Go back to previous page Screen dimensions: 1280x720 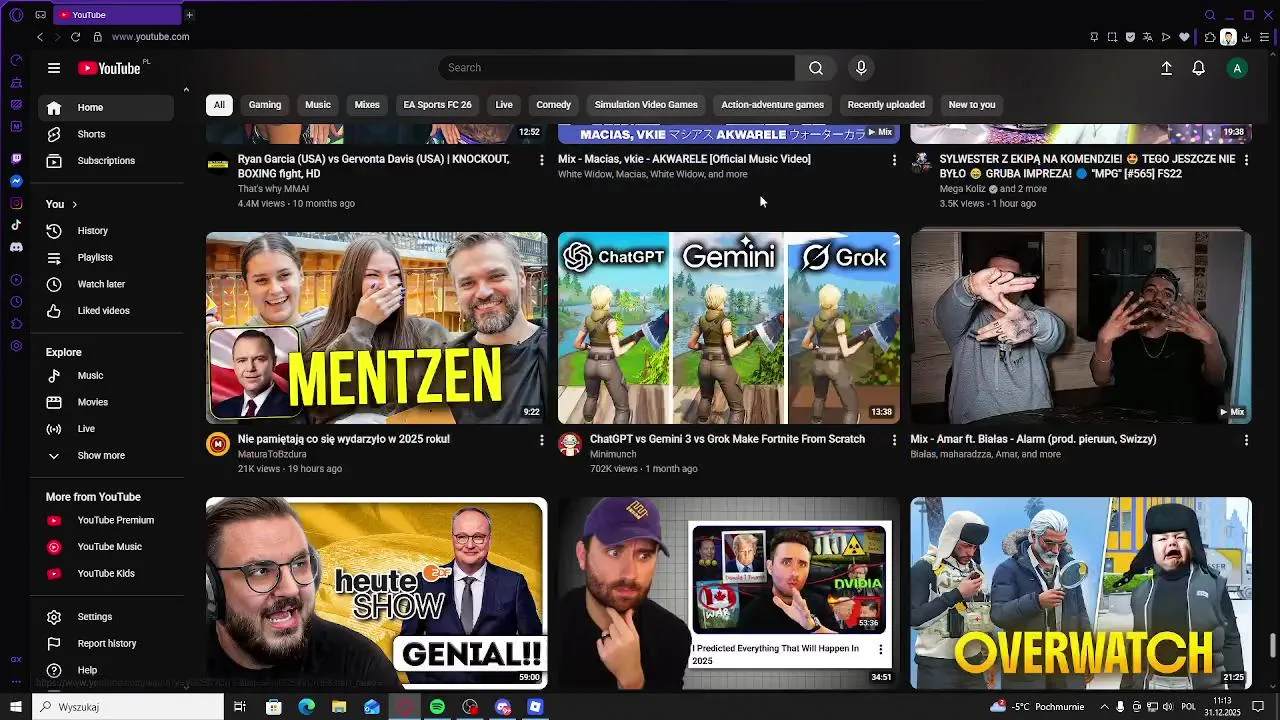[x=40, y=37]
